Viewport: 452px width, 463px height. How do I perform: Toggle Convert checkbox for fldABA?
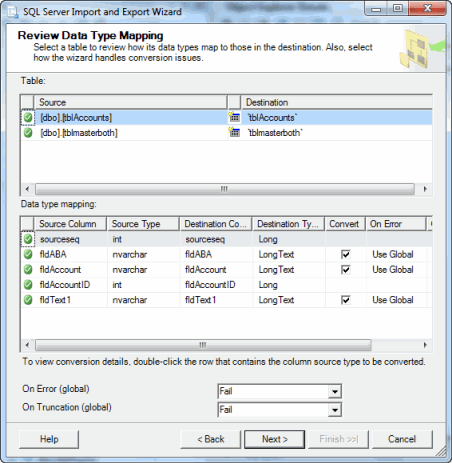[x=345, y=255]
